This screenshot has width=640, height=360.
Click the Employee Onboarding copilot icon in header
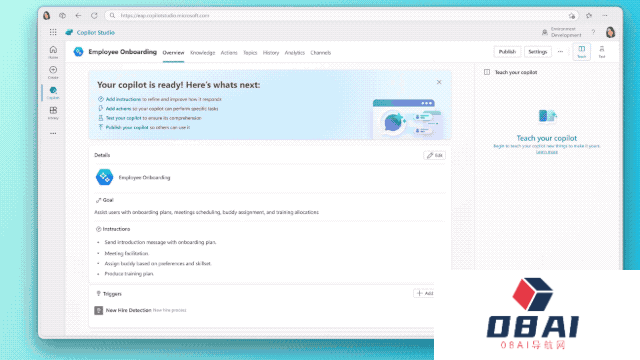click(78, 52)
